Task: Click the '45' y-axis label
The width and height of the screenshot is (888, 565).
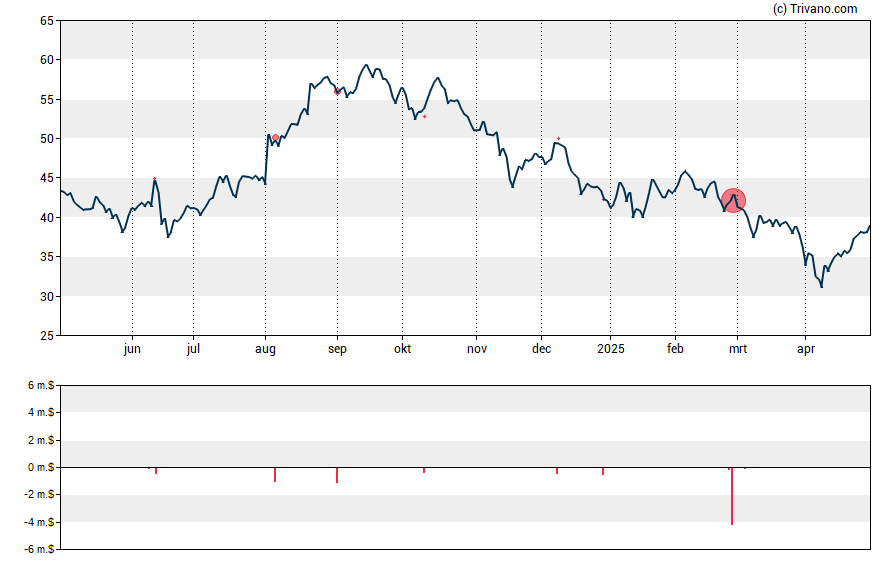Action: (x=47, y=178)
